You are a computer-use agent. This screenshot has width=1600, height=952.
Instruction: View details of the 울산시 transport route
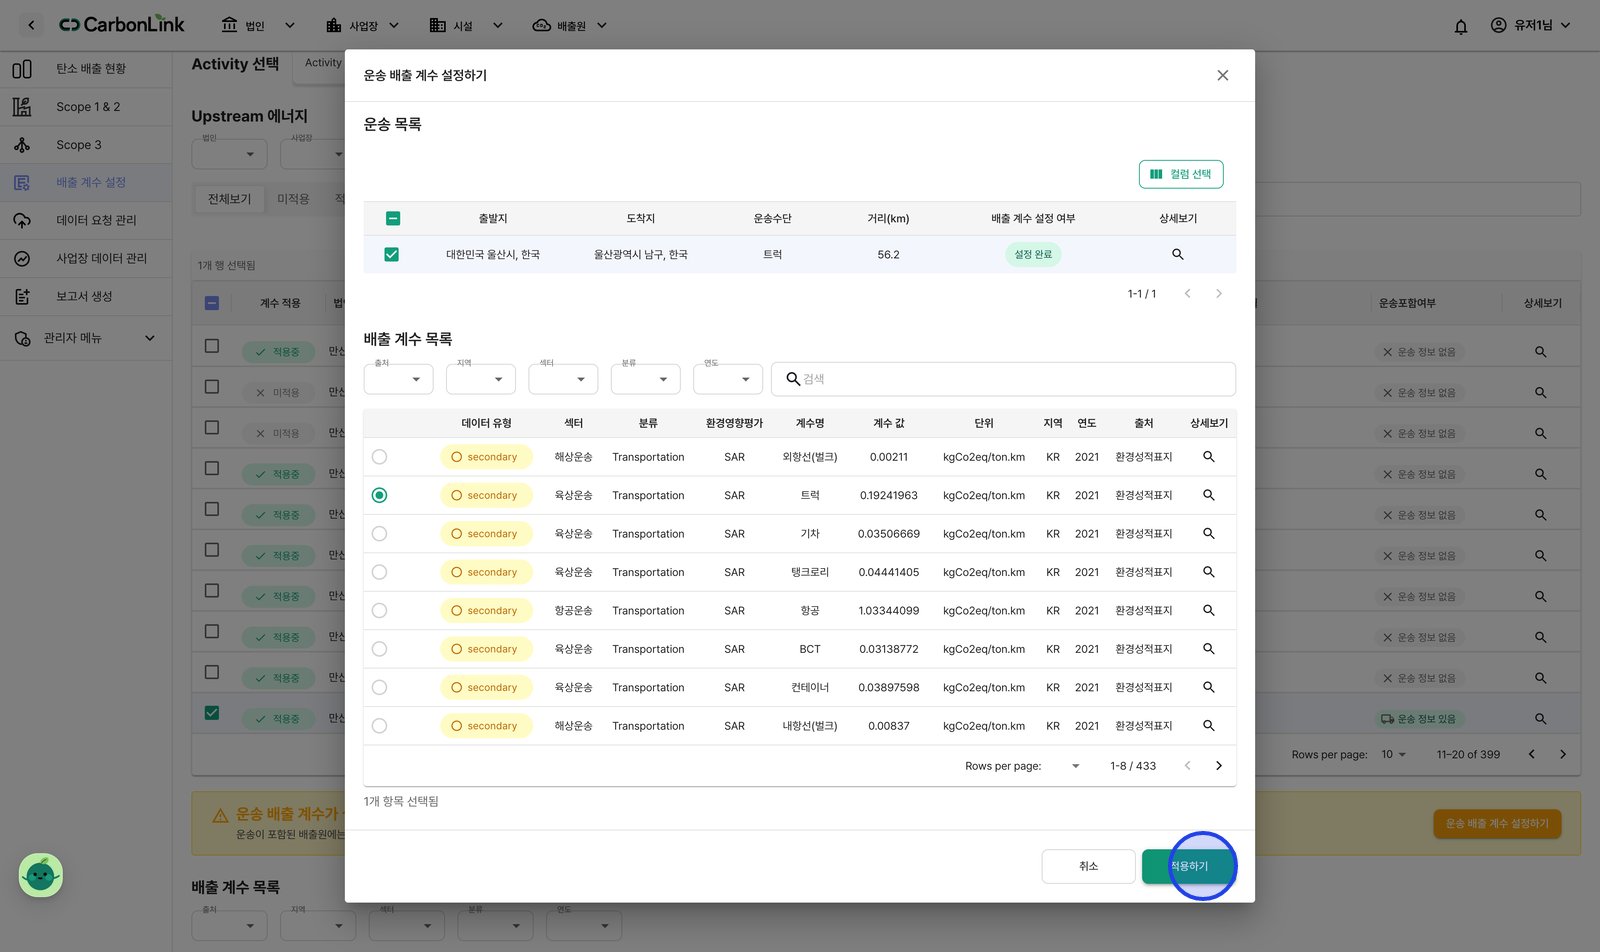1178,254
